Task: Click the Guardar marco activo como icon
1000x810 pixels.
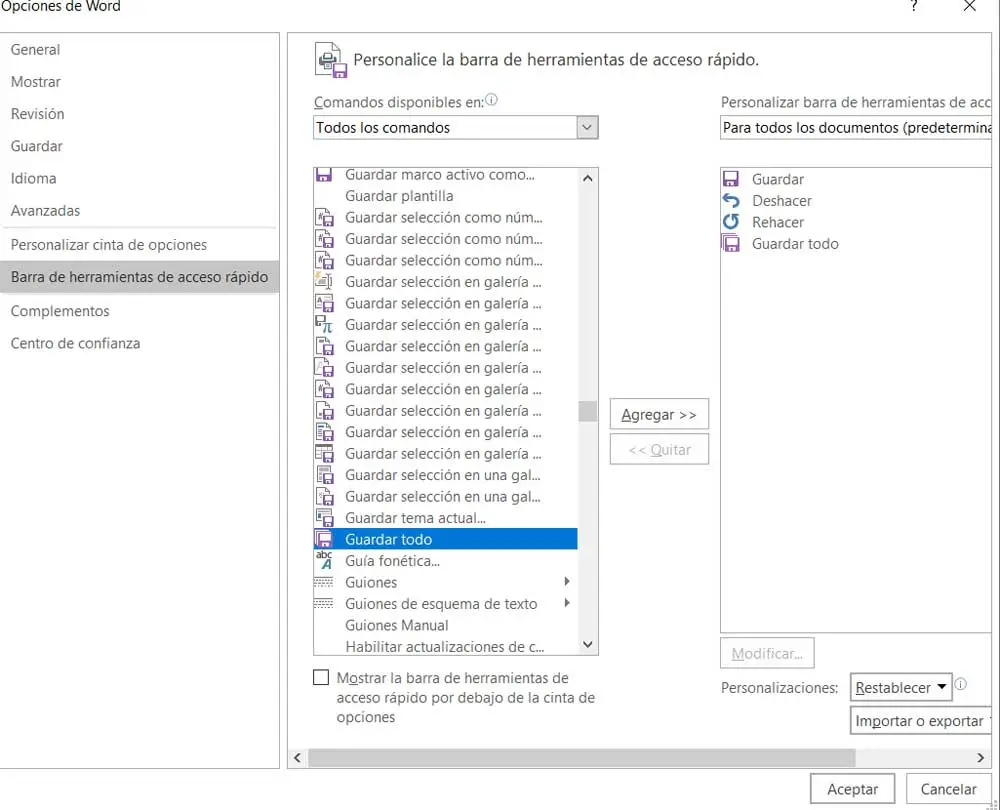Action: coord(324,175)
